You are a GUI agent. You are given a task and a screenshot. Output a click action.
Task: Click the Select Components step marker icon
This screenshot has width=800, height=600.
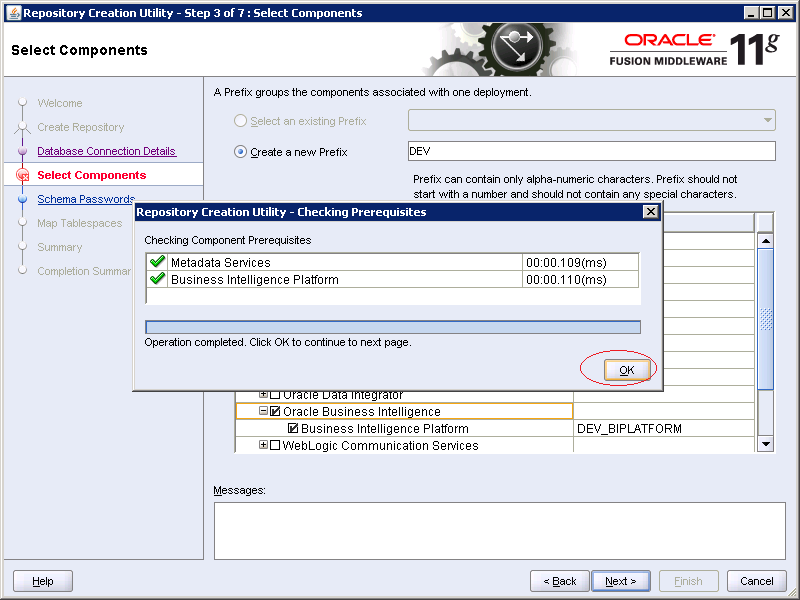22,175
